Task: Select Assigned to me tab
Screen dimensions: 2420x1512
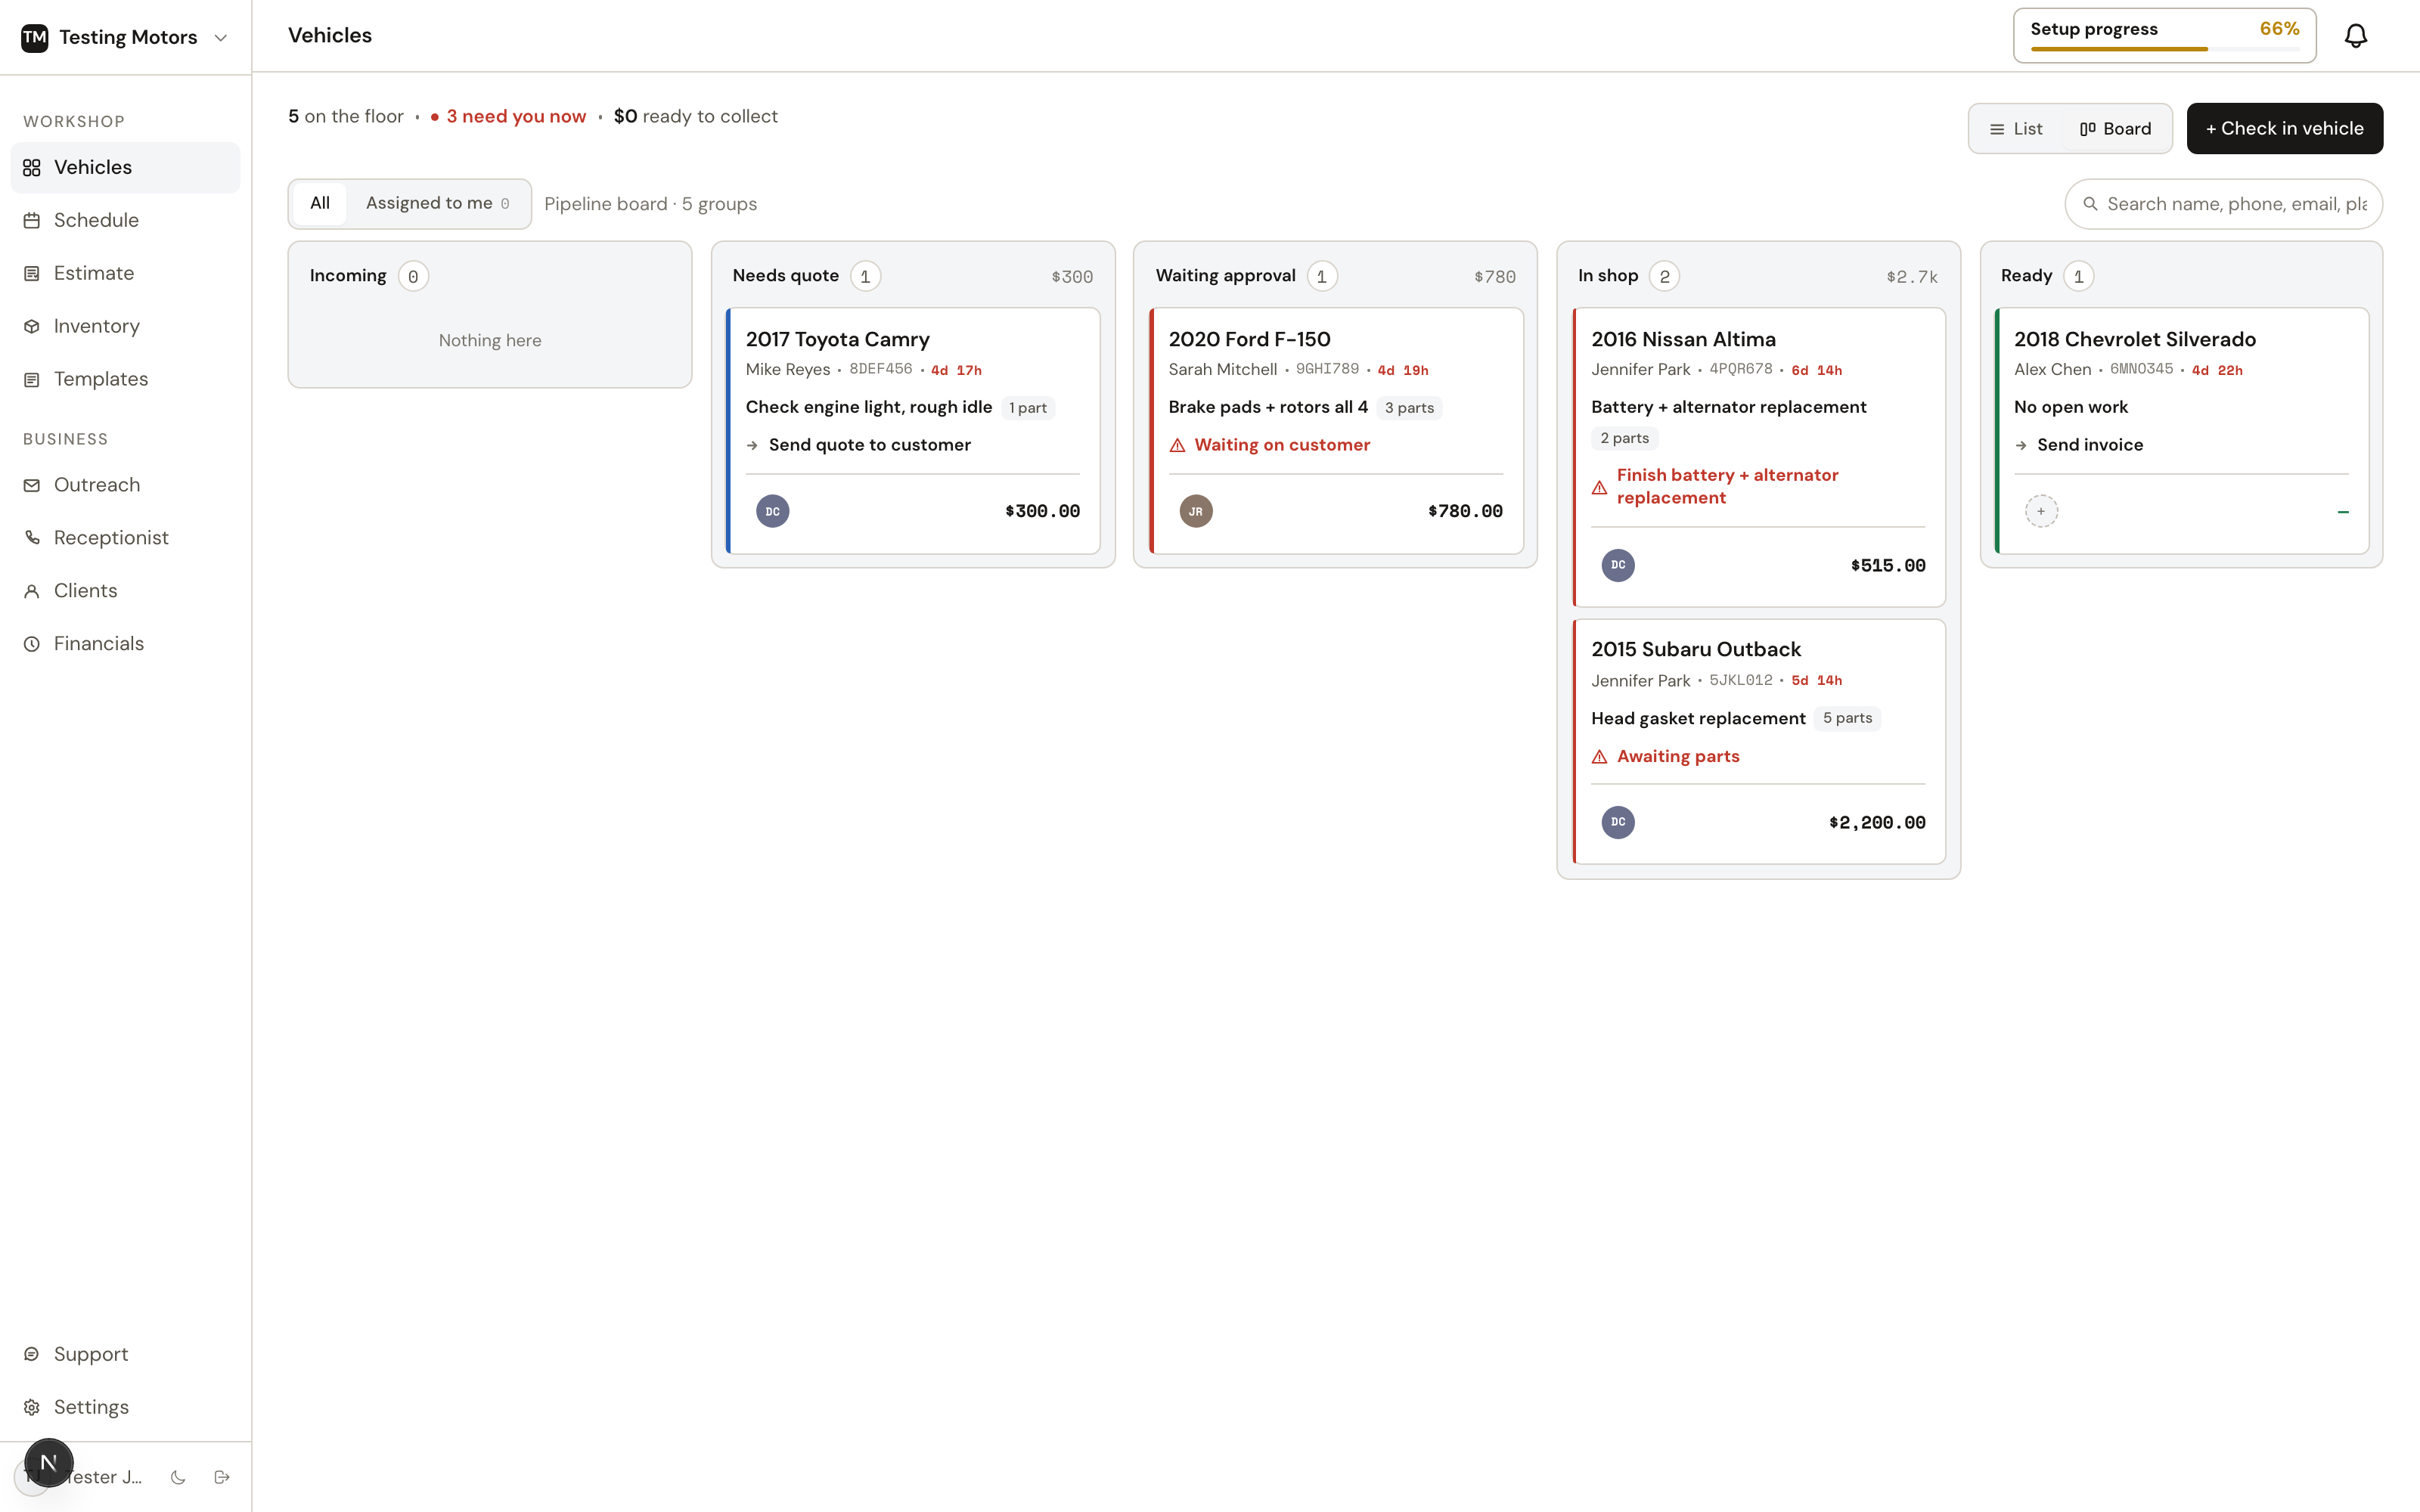Action: click(437, 203)
